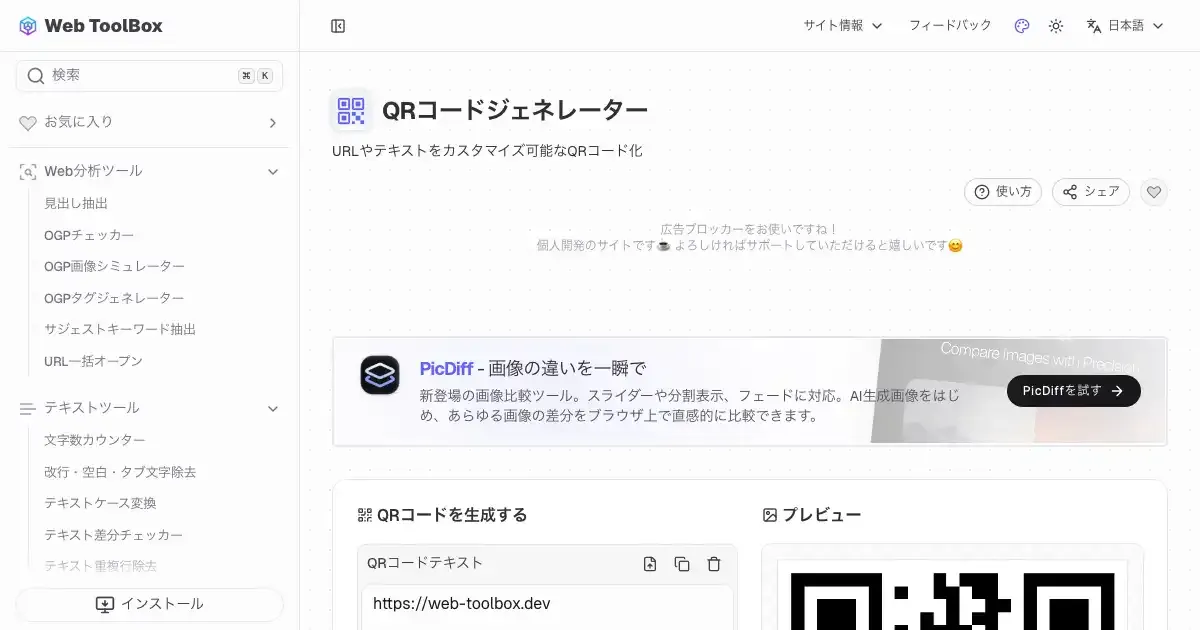Open the 日本語 language dropdown
Viewport: 1200px width, 630px height.
[x=1125, y=26]
